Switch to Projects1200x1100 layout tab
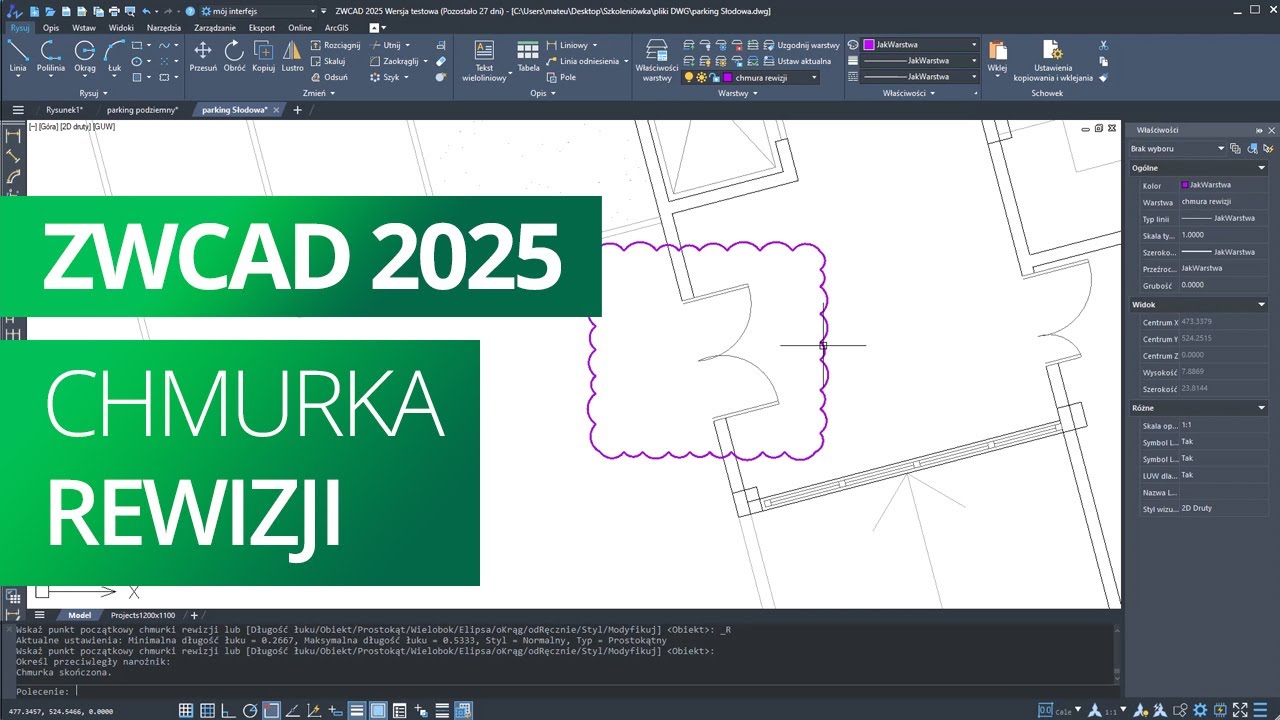Viewport: 1280px width, 720px height. click(x=143, y=615)
